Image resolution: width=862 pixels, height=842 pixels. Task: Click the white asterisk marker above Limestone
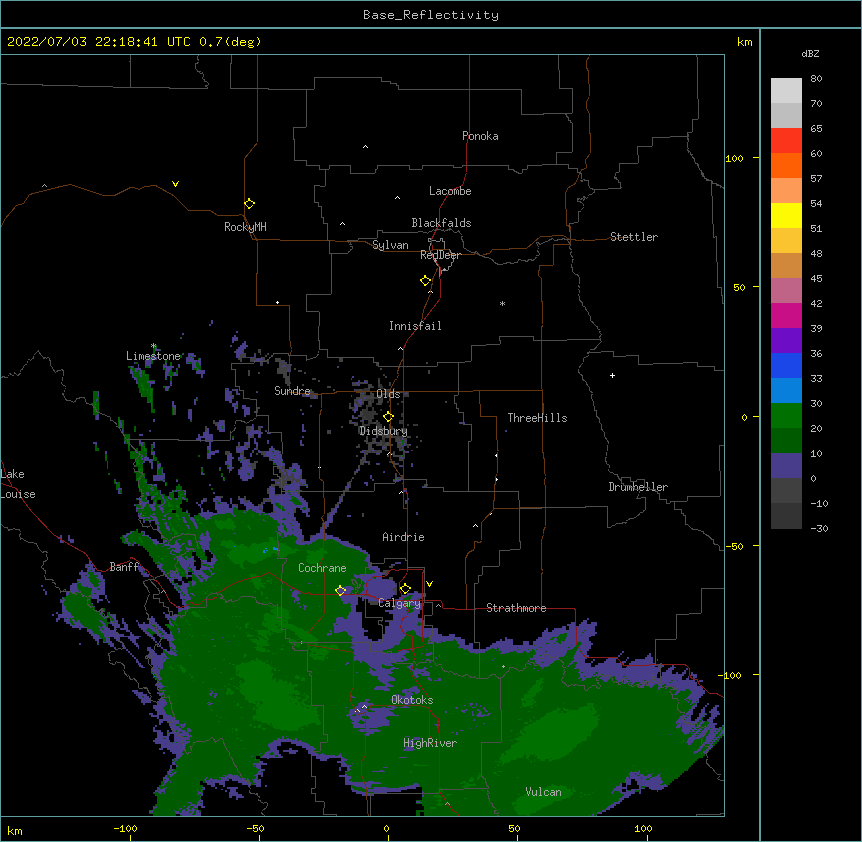point(153,346)
